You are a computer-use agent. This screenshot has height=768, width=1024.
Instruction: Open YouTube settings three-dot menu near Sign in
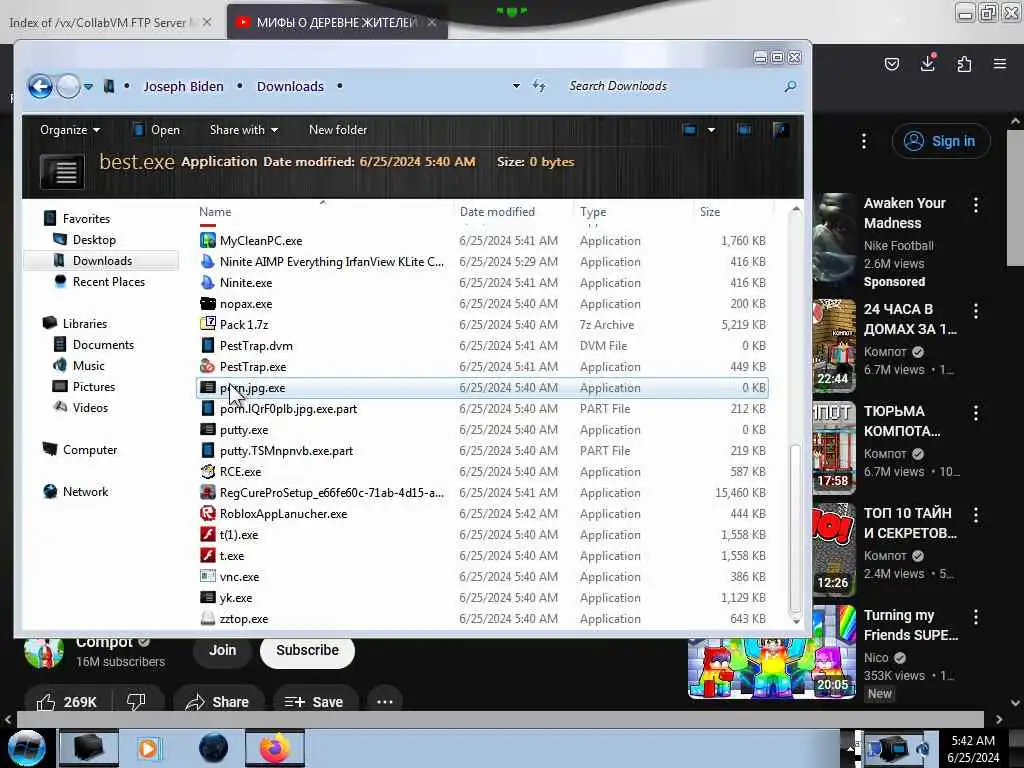[864, 141]
